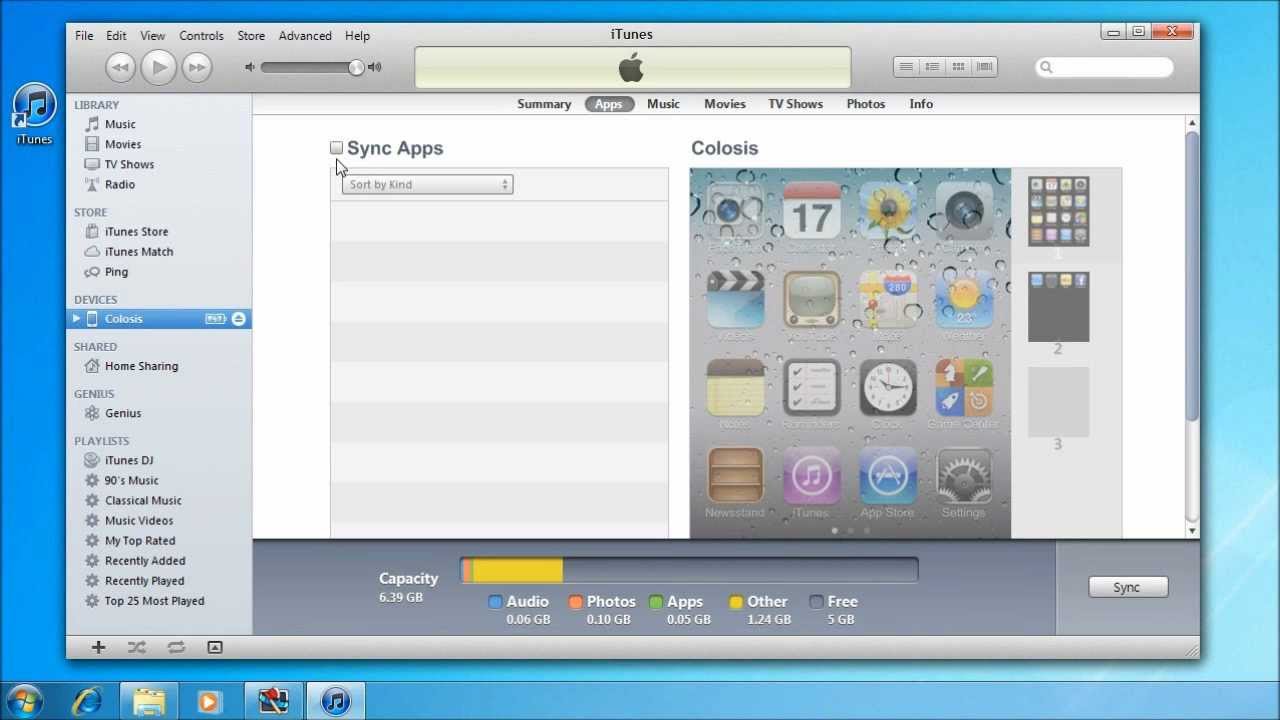The height and width of the screenshot is (720, 1280).
Task: Select home screen page 3 thumbnail
Action: [1058, 402]
